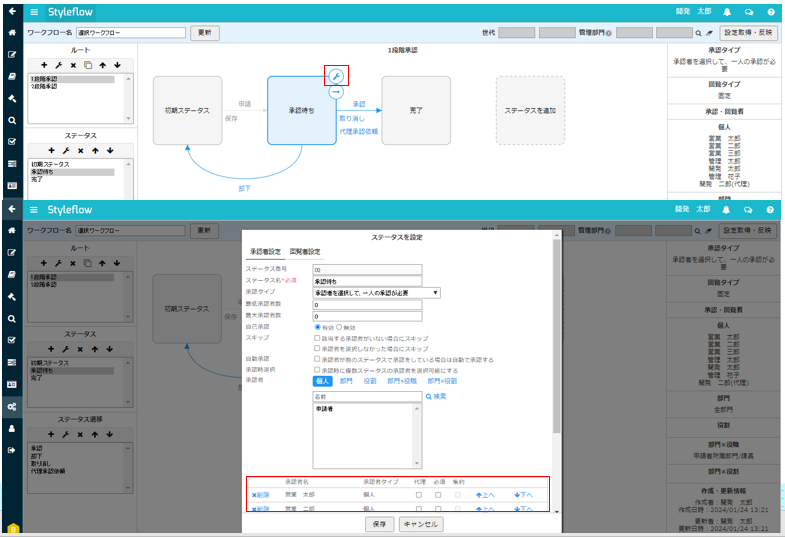The height and width of the screenshot is (537, 785).
Task: Delete route with X in upper ルート toolbar
Action: (x=73, y=65)
